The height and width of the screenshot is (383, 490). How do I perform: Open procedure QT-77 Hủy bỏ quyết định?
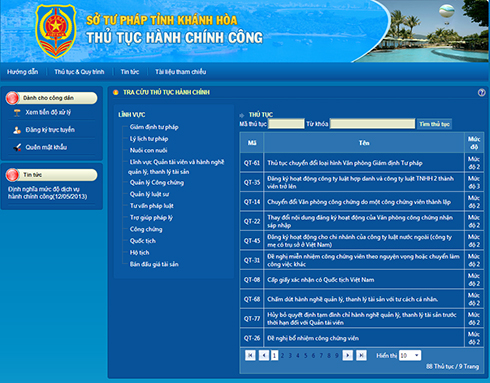tap(362, 319)
